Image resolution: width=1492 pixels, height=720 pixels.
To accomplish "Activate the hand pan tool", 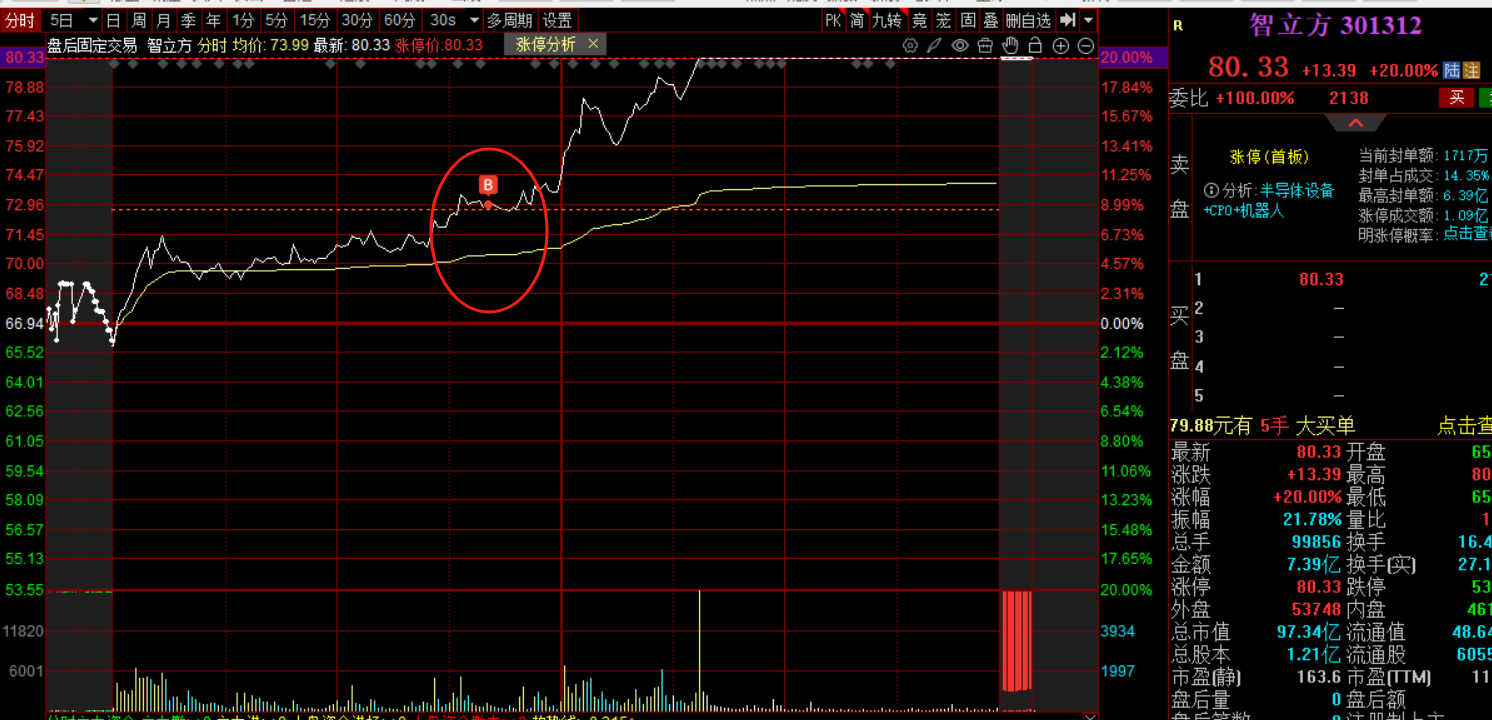I will coord(1010,45).
